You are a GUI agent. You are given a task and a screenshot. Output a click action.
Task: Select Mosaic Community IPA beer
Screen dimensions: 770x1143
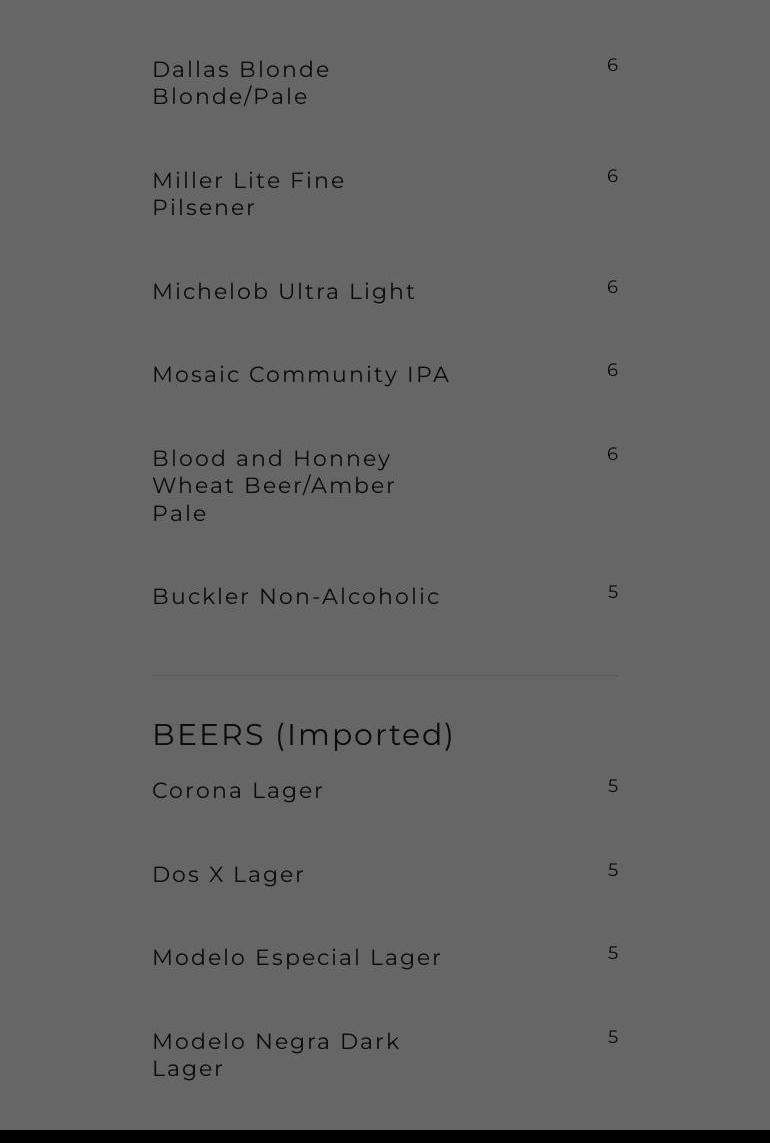pyautogui.click(x=301, y=375)
